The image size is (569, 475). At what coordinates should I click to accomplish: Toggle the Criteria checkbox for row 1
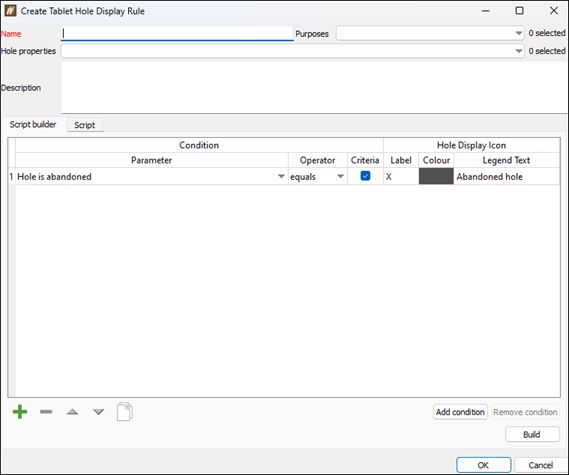365,176
